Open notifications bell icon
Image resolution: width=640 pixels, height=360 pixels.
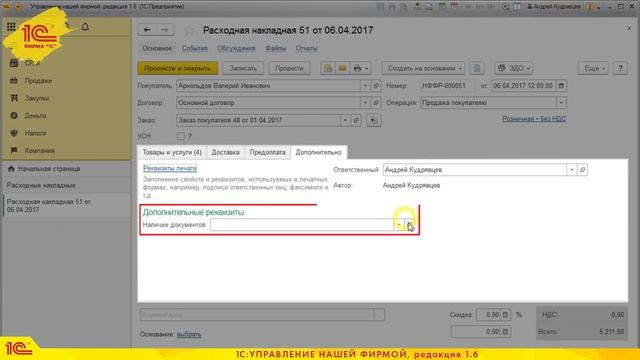[x=85, y=27]
